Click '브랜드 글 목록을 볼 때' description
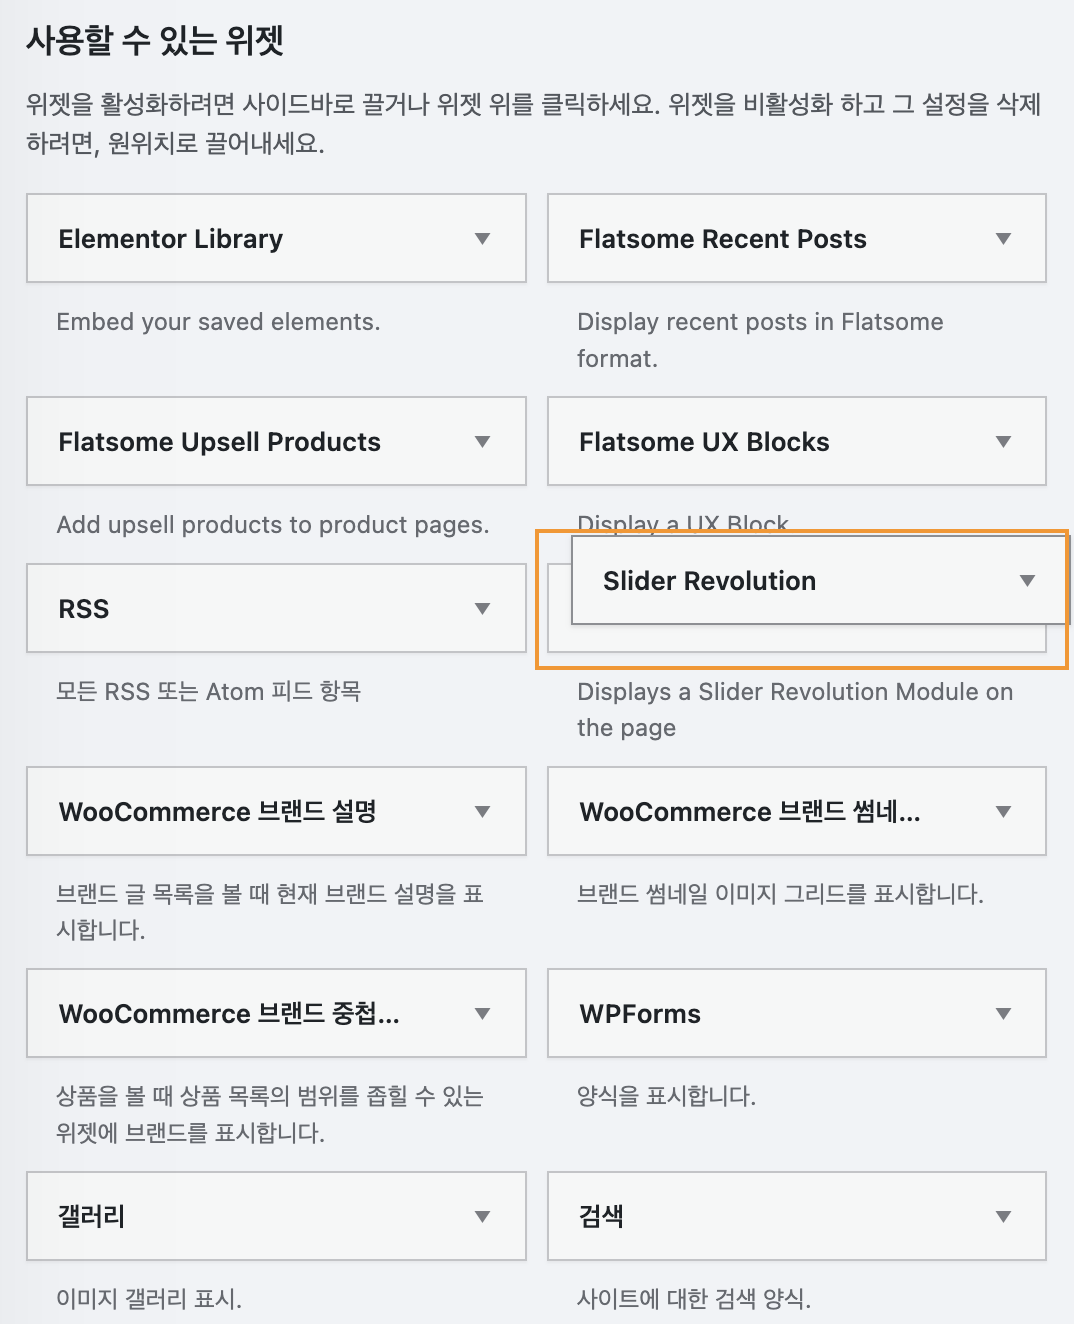Image resolution: width=1074 pixels, height=1324 pixels. pos(270,912)
